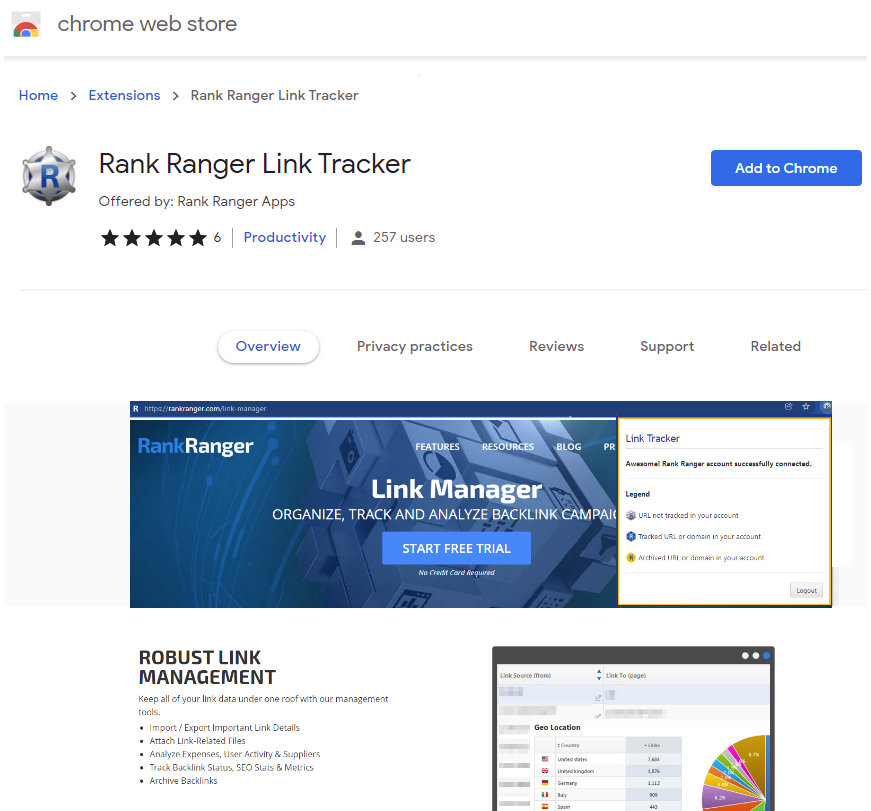Viewport: 871px width, 811px height.
Task: Click BLOG in the RankRanger nav
Action: (569, 447)
